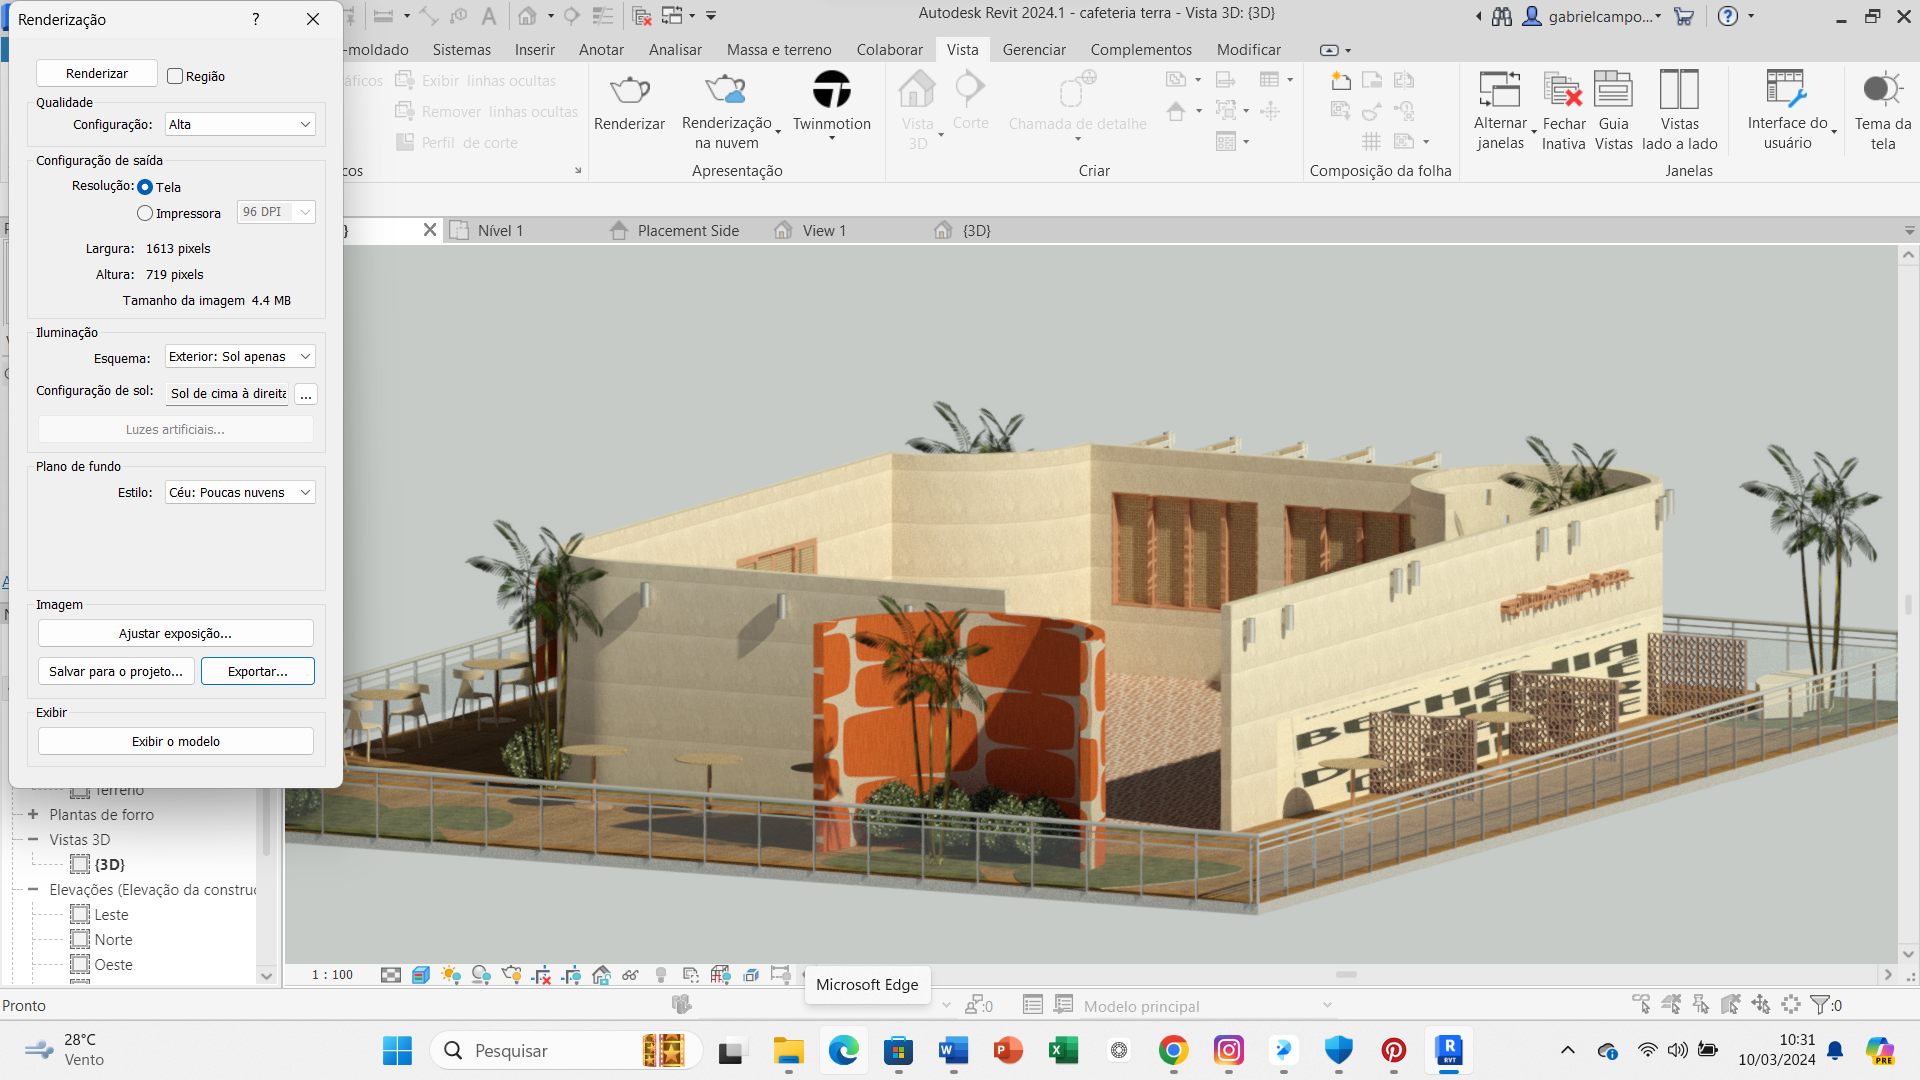Screen dimensions: 1920x1080
Task: Select Vistas lado a lado icon
Action: 1679,91
